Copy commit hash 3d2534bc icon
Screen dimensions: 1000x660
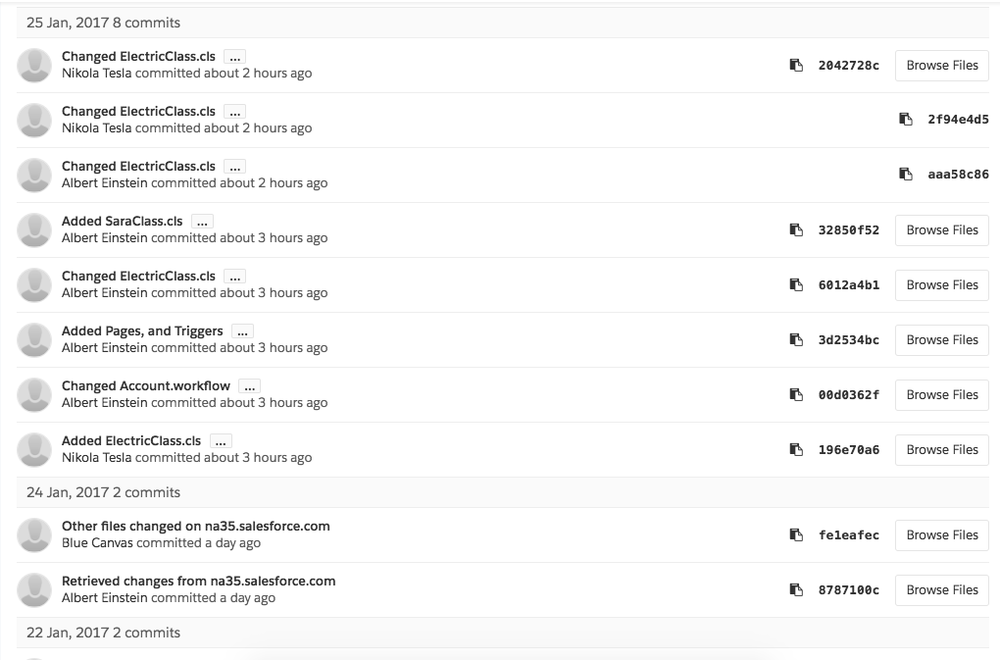coord(796,339)
